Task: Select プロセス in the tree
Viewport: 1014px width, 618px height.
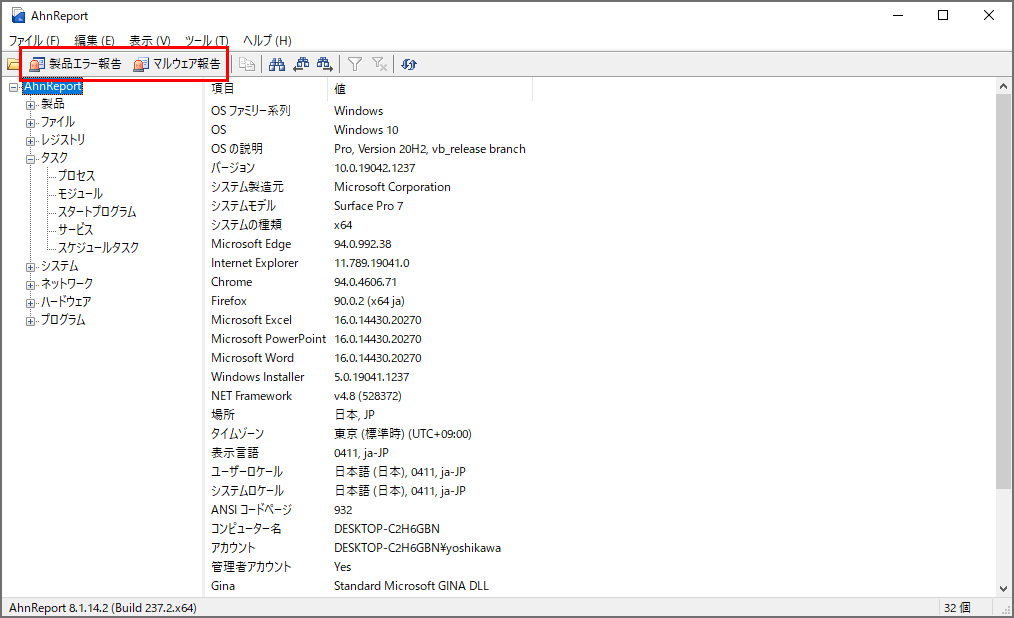Action: tap(76, 176)
